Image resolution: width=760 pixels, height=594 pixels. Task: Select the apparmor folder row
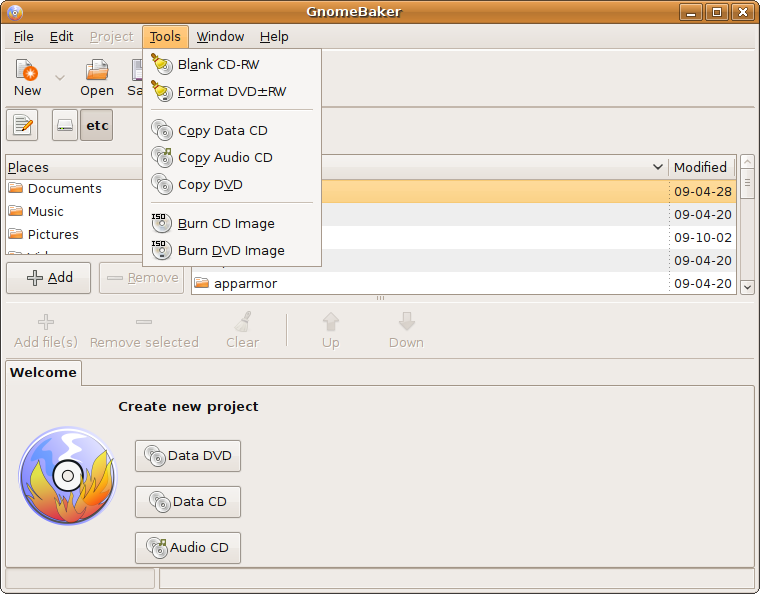click(x=464, y=283)
